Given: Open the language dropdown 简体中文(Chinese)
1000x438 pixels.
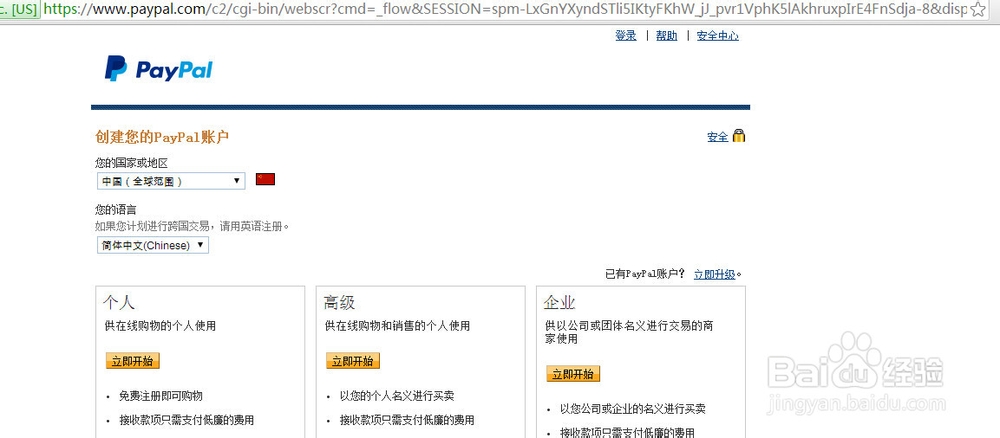Looking at the screenshot, I should tap(153, 245).
